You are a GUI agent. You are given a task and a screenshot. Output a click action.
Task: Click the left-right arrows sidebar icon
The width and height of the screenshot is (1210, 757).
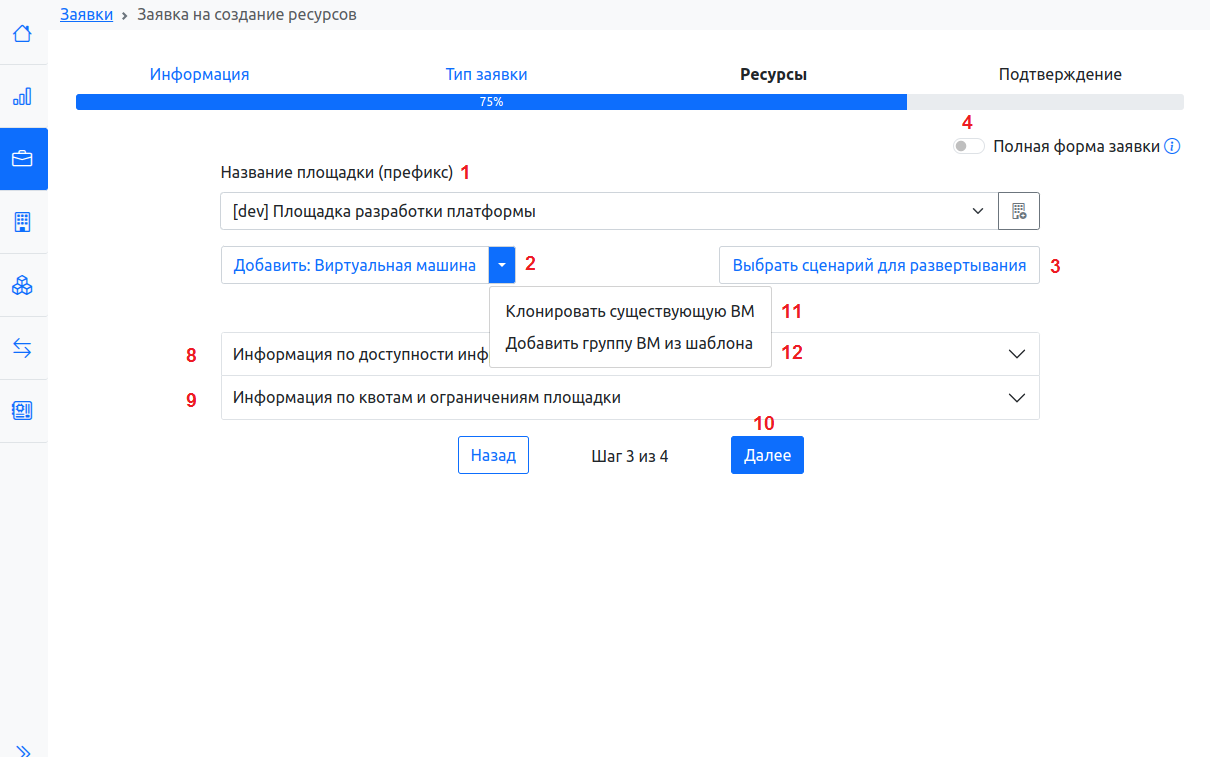(22, 348)
